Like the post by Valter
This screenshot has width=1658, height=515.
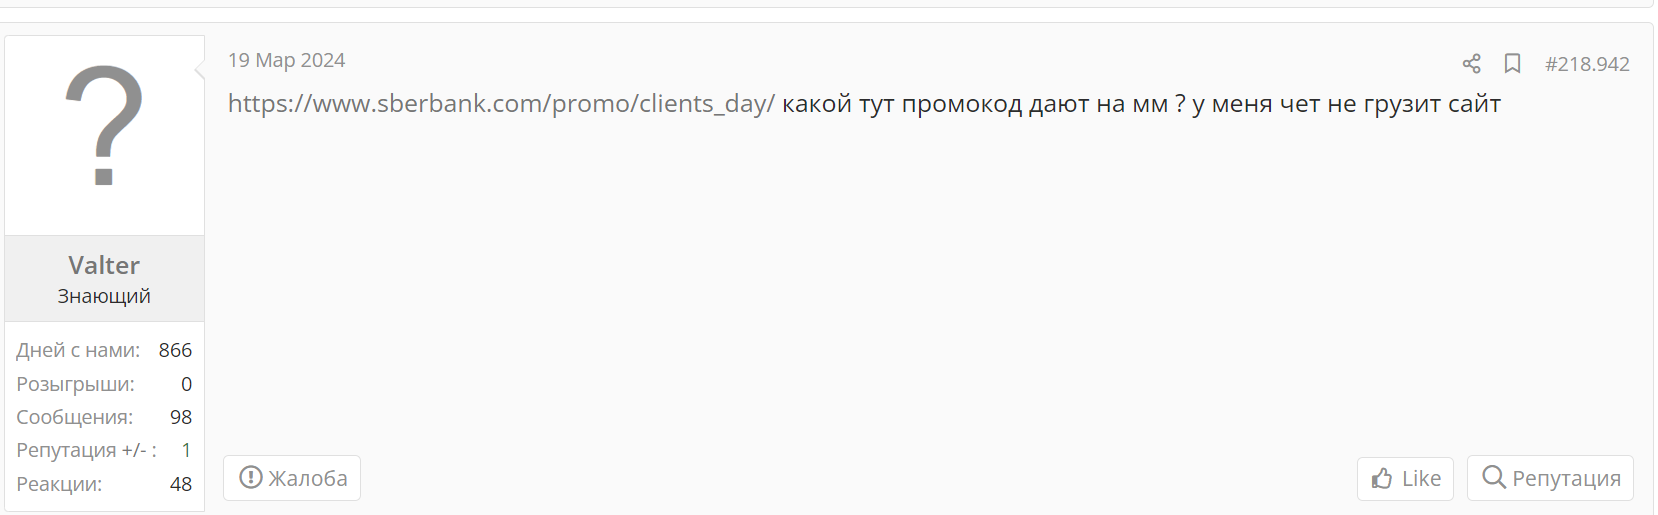point(1405,479)
